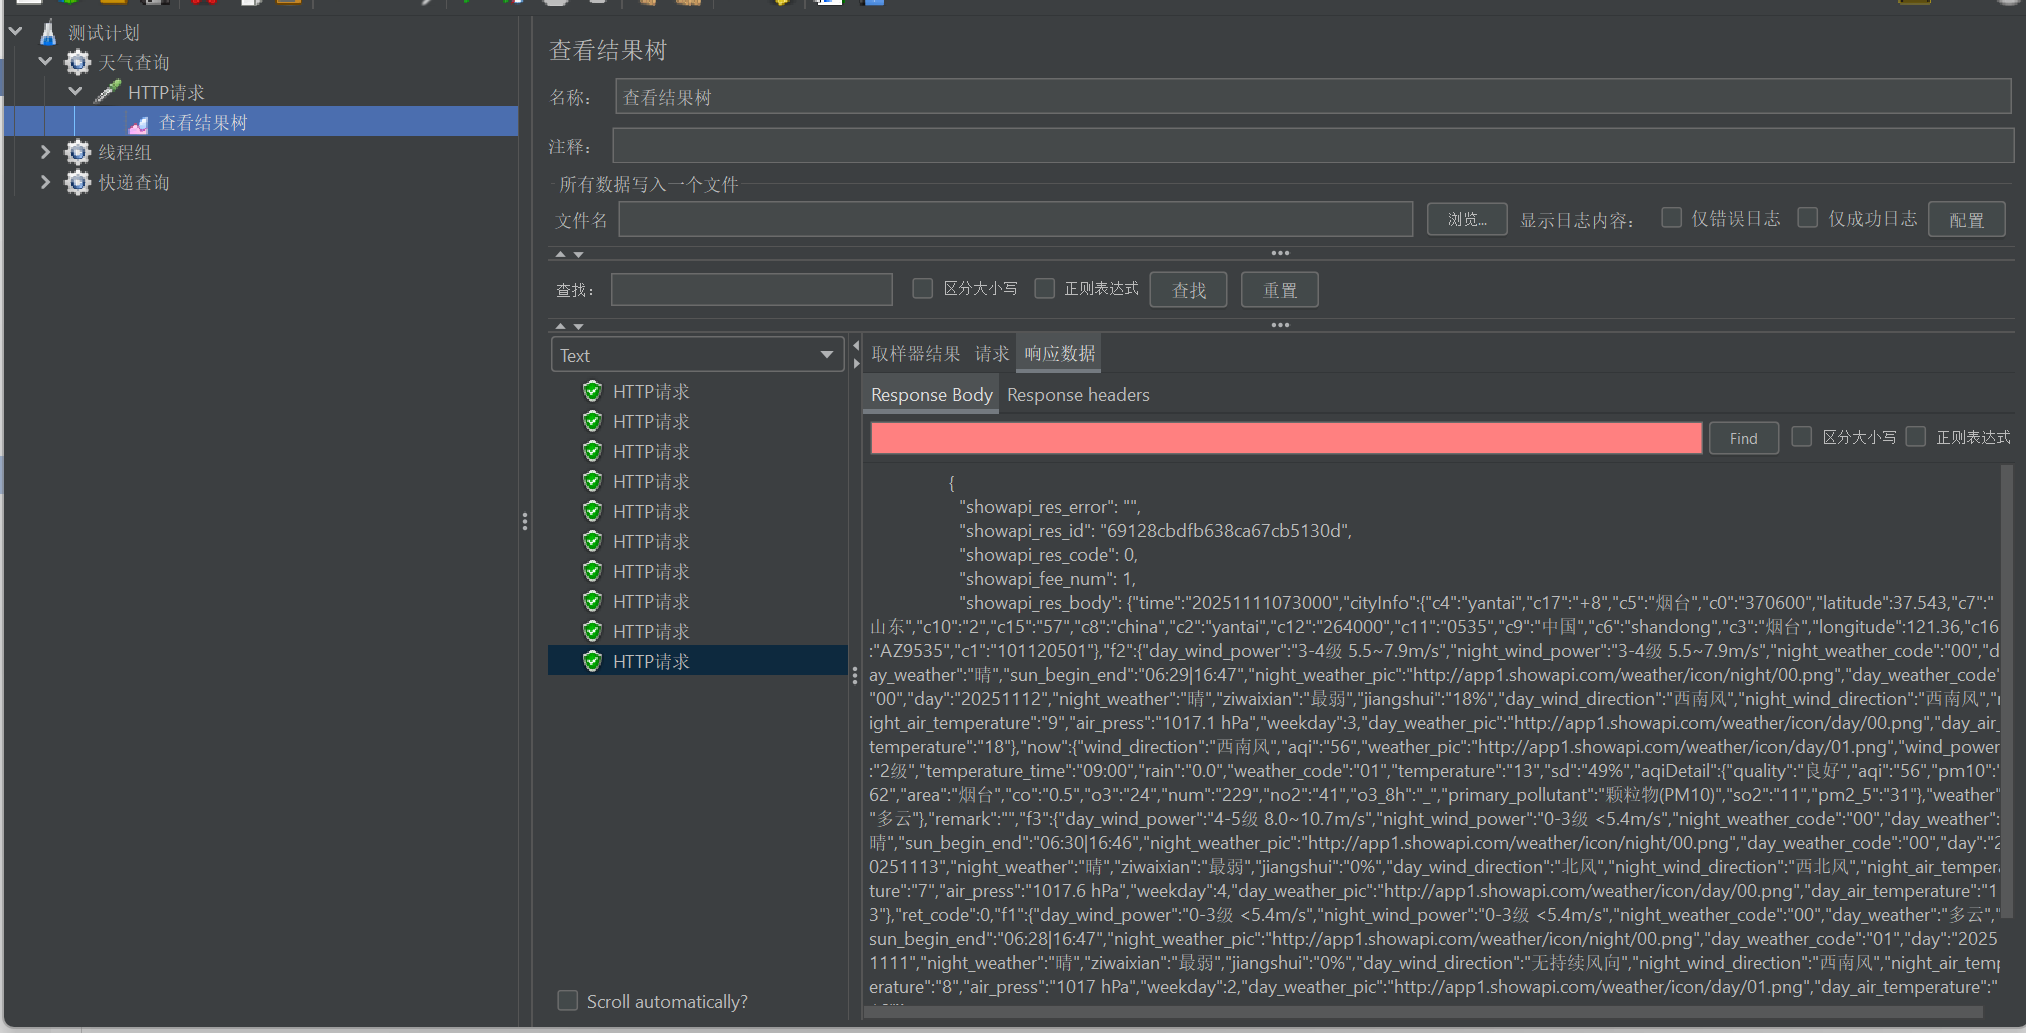Image resolution: width=2026 pixels, height=1033 pixels.
Task: Click the 查找 search button
Action: [1189, 290]
